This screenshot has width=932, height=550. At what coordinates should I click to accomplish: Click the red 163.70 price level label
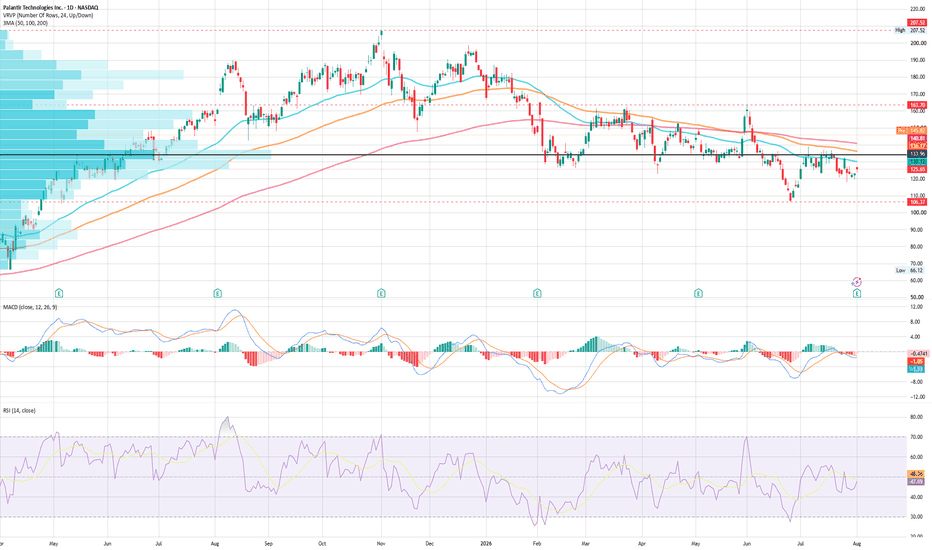click(917, 105)
